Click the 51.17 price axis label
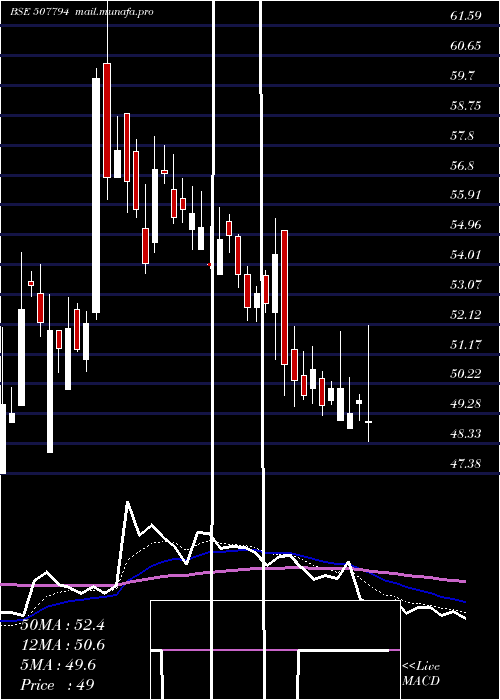This screenshot has height=700, width=500. click(466, 345)
